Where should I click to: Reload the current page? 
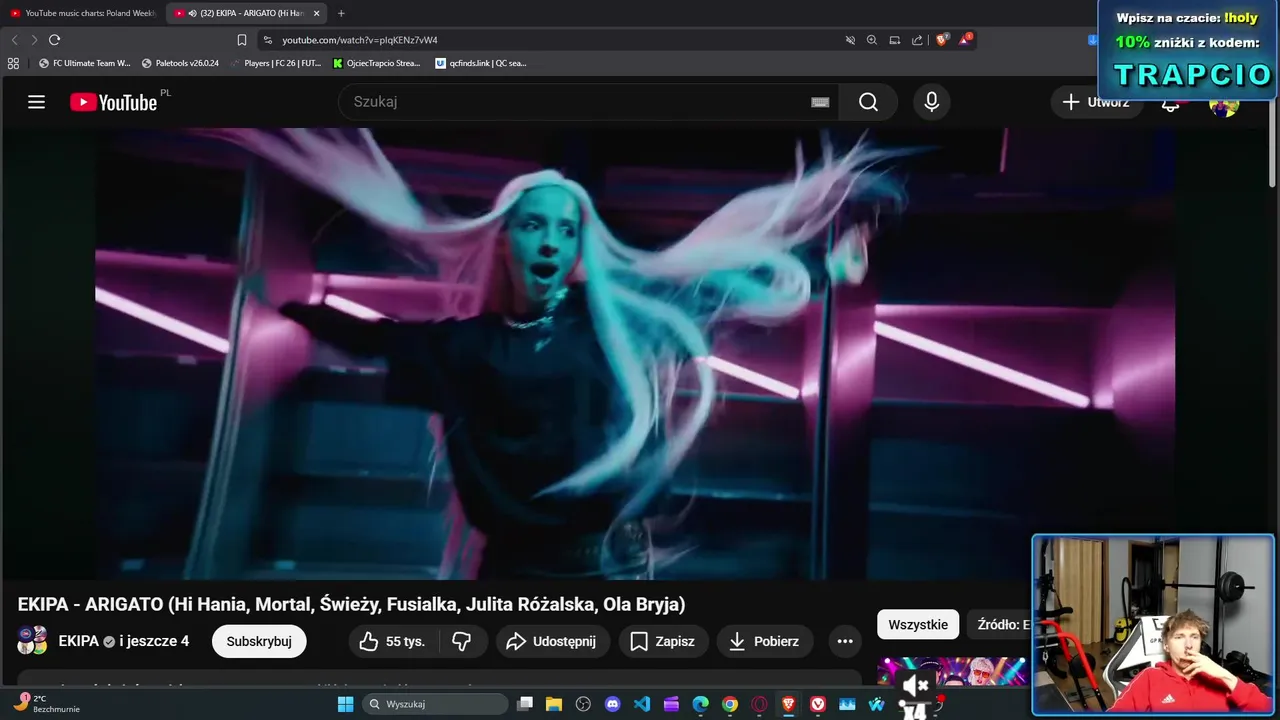pyautogui.click(x=54, y=40)
